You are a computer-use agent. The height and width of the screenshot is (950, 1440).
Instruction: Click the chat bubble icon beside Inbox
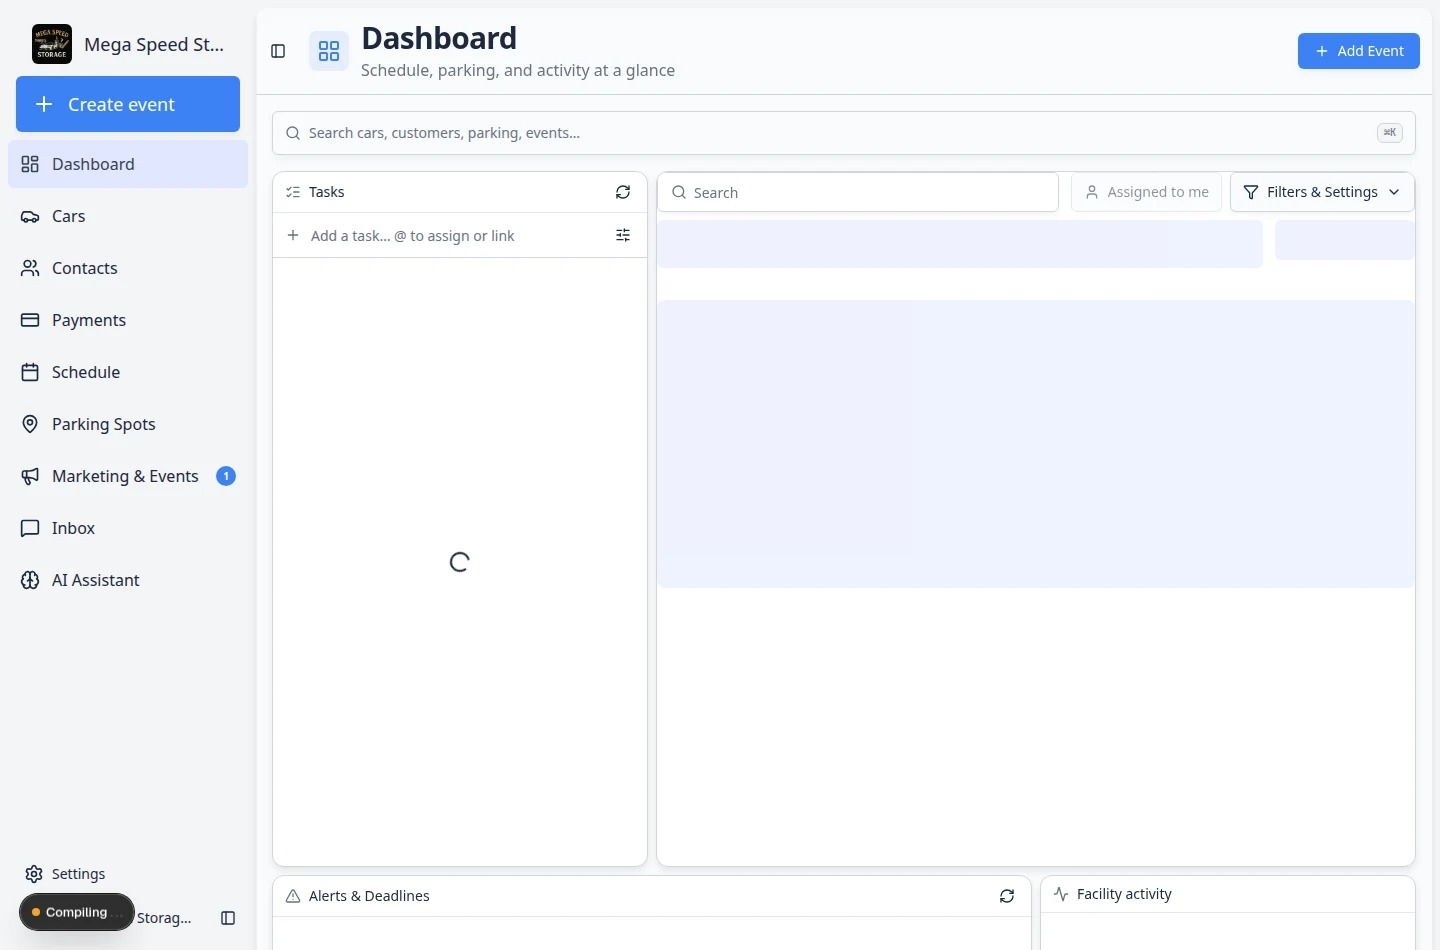[30, 528]
